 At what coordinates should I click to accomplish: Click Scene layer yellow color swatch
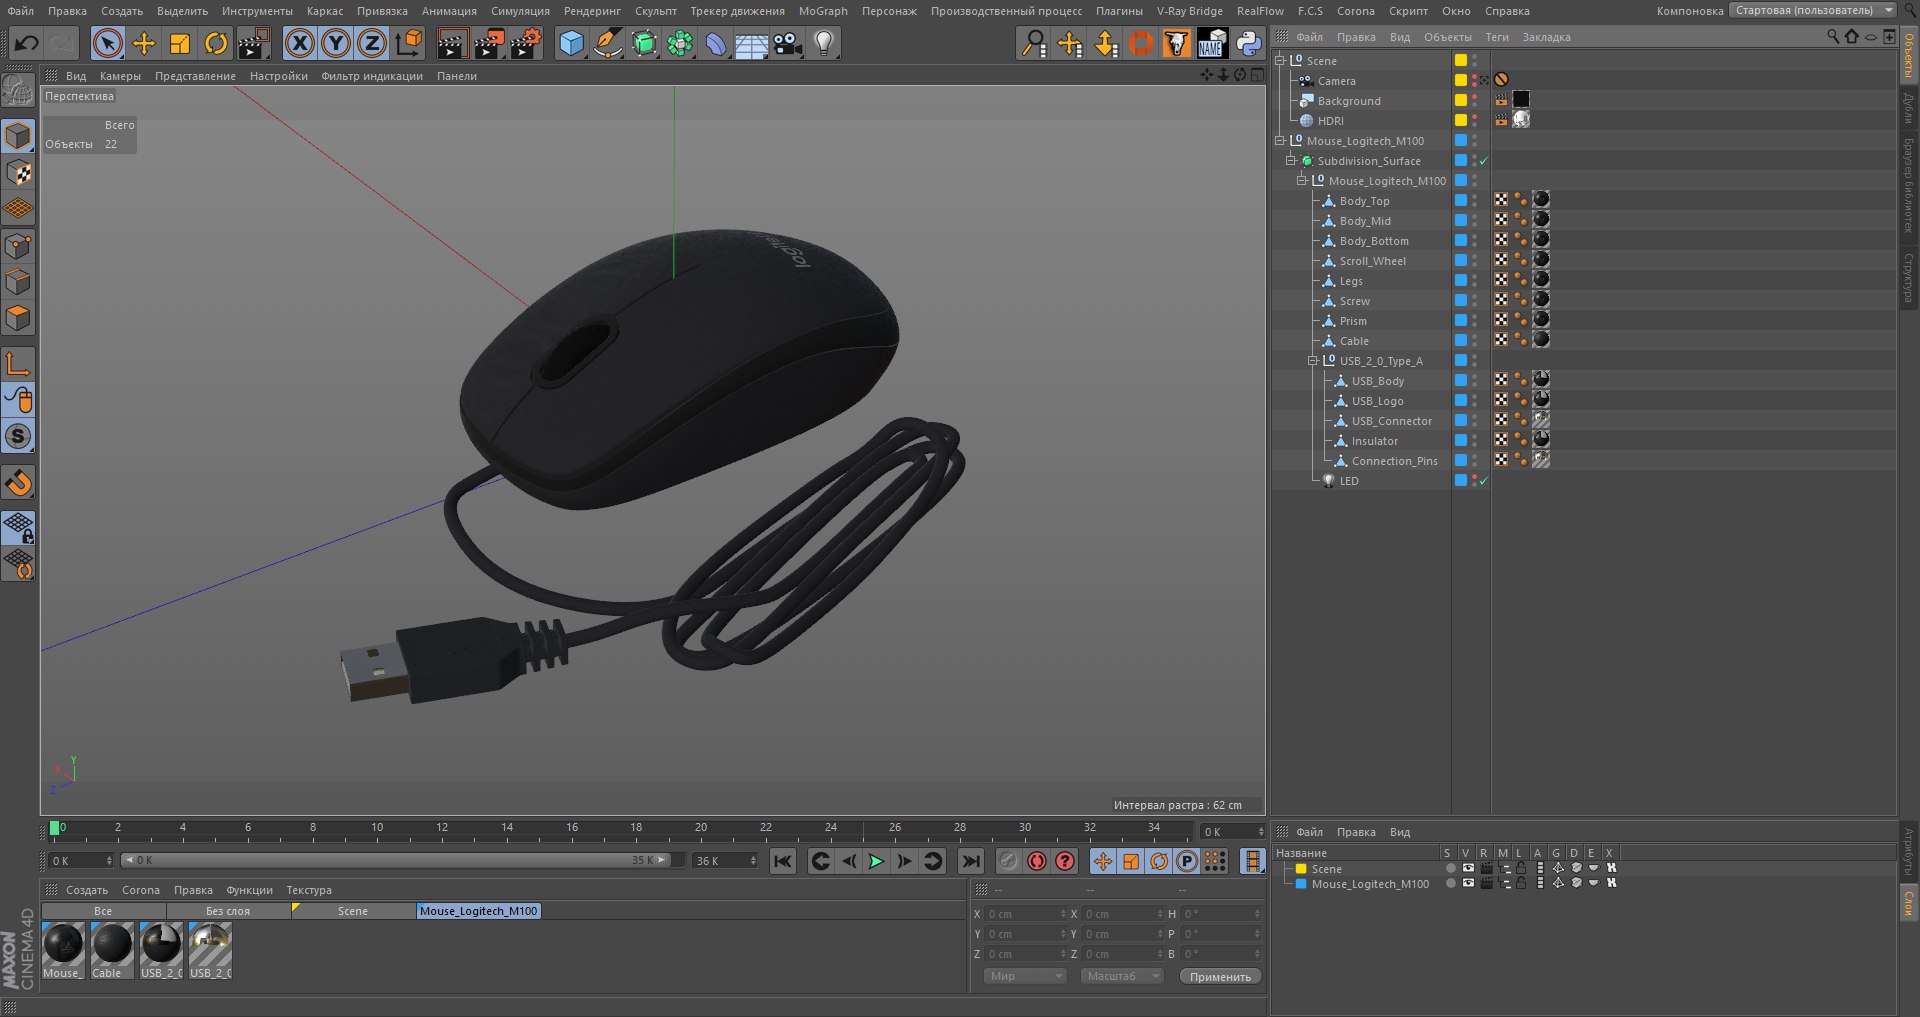point(1301,869)
